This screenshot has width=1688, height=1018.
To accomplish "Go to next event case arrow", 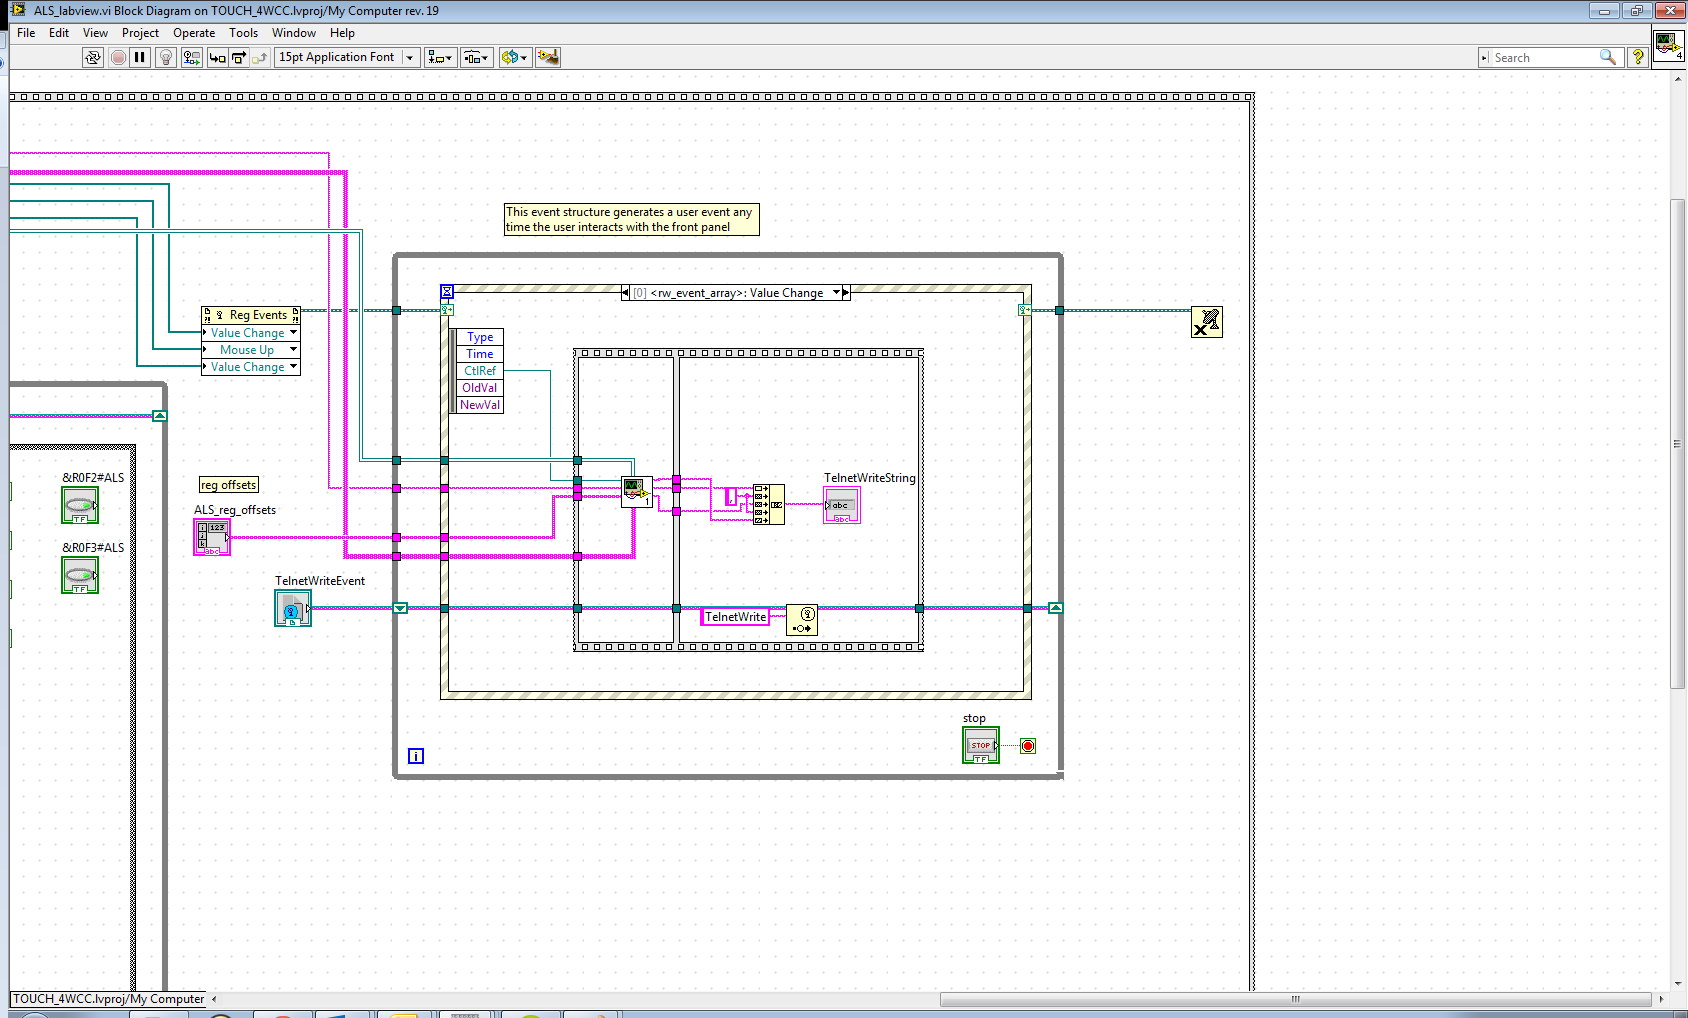I will pos(846,293).
